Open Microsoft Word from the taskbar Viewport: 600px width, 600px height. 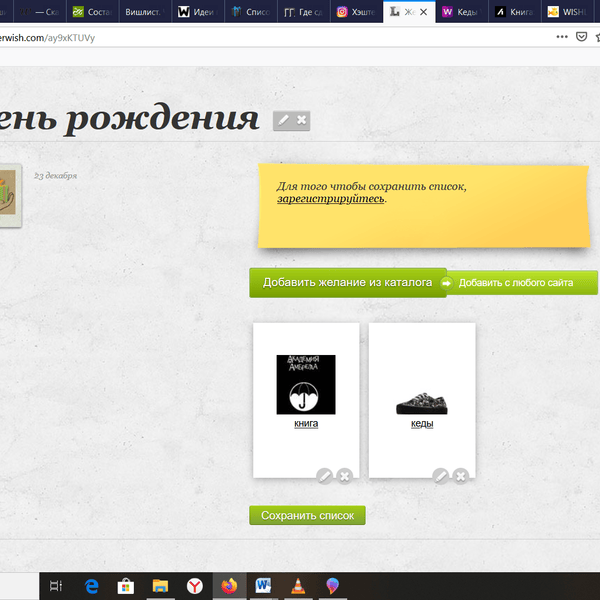click(263, 586)
